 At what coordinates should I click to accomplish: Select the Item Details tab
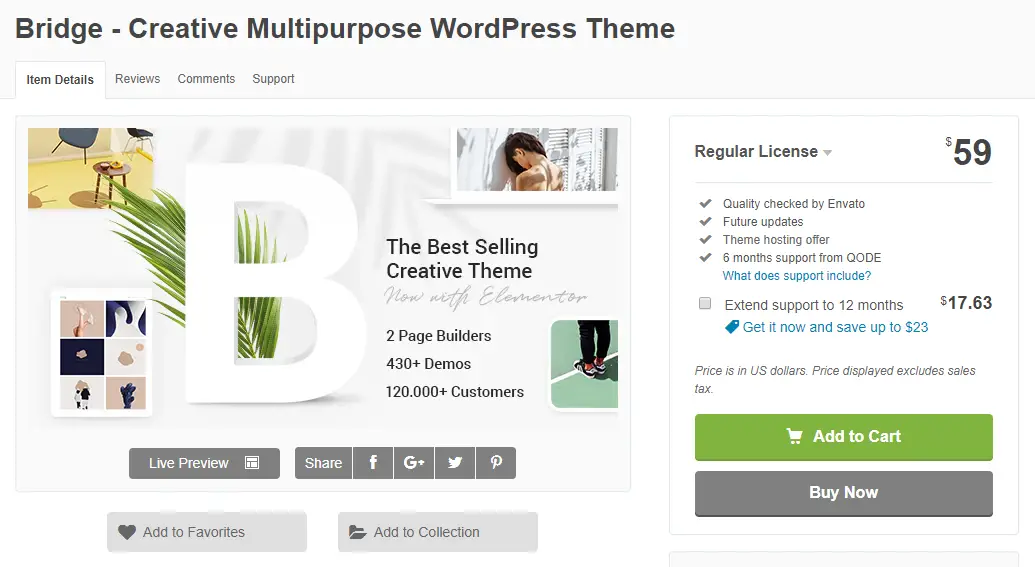pyautogui.click(x=60, y=80)
